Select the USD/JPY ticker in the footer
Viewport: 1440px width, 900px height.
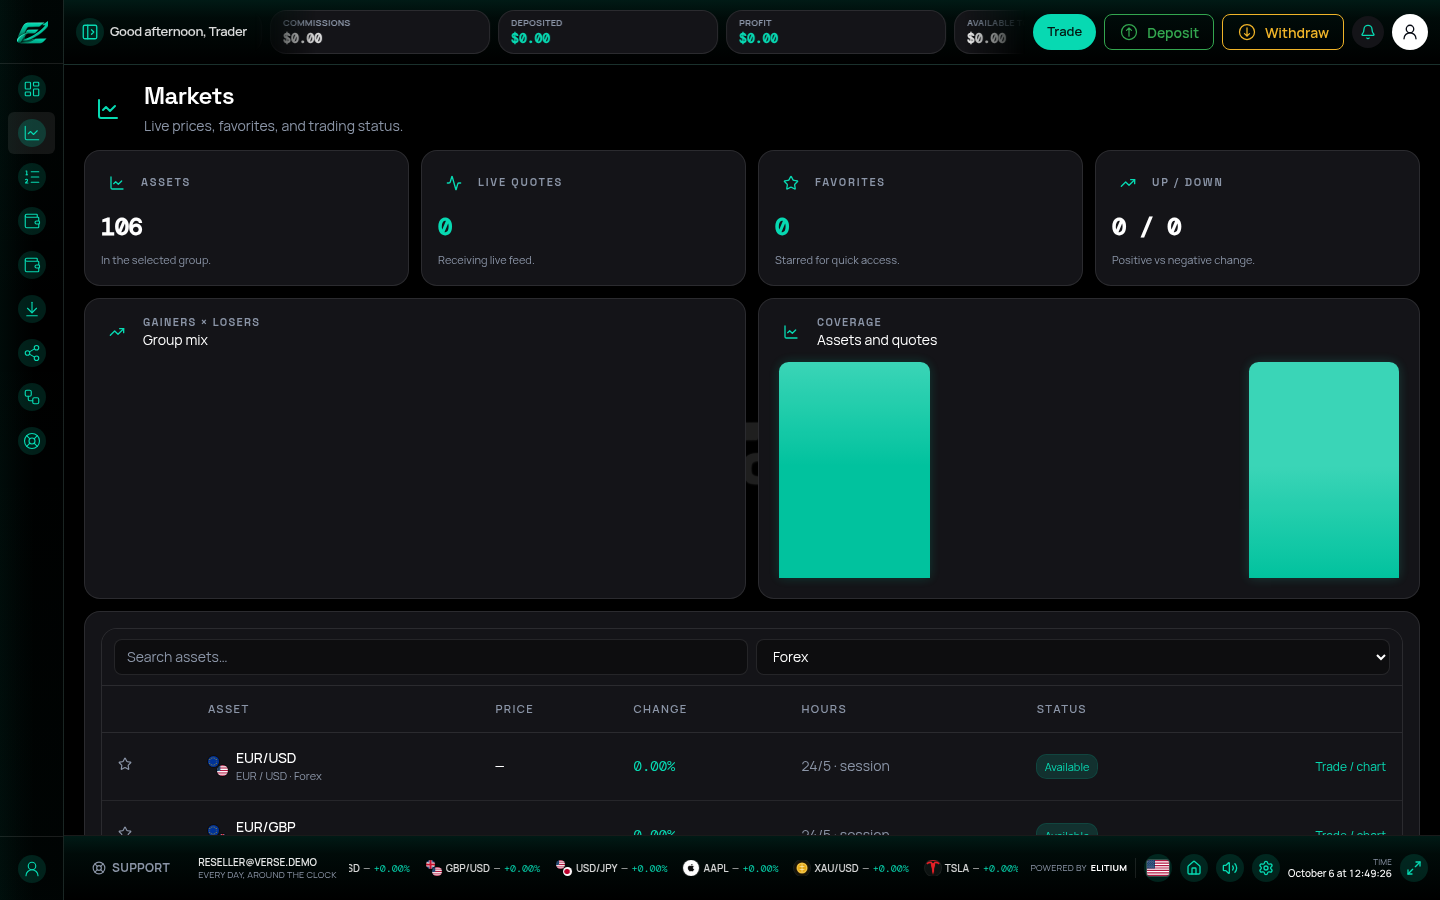point(612,868)
